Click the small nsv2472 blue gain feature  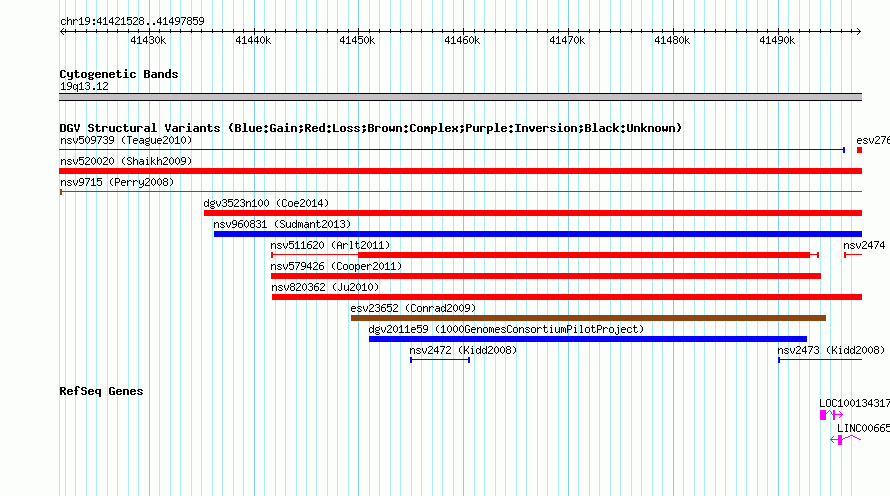440,360
